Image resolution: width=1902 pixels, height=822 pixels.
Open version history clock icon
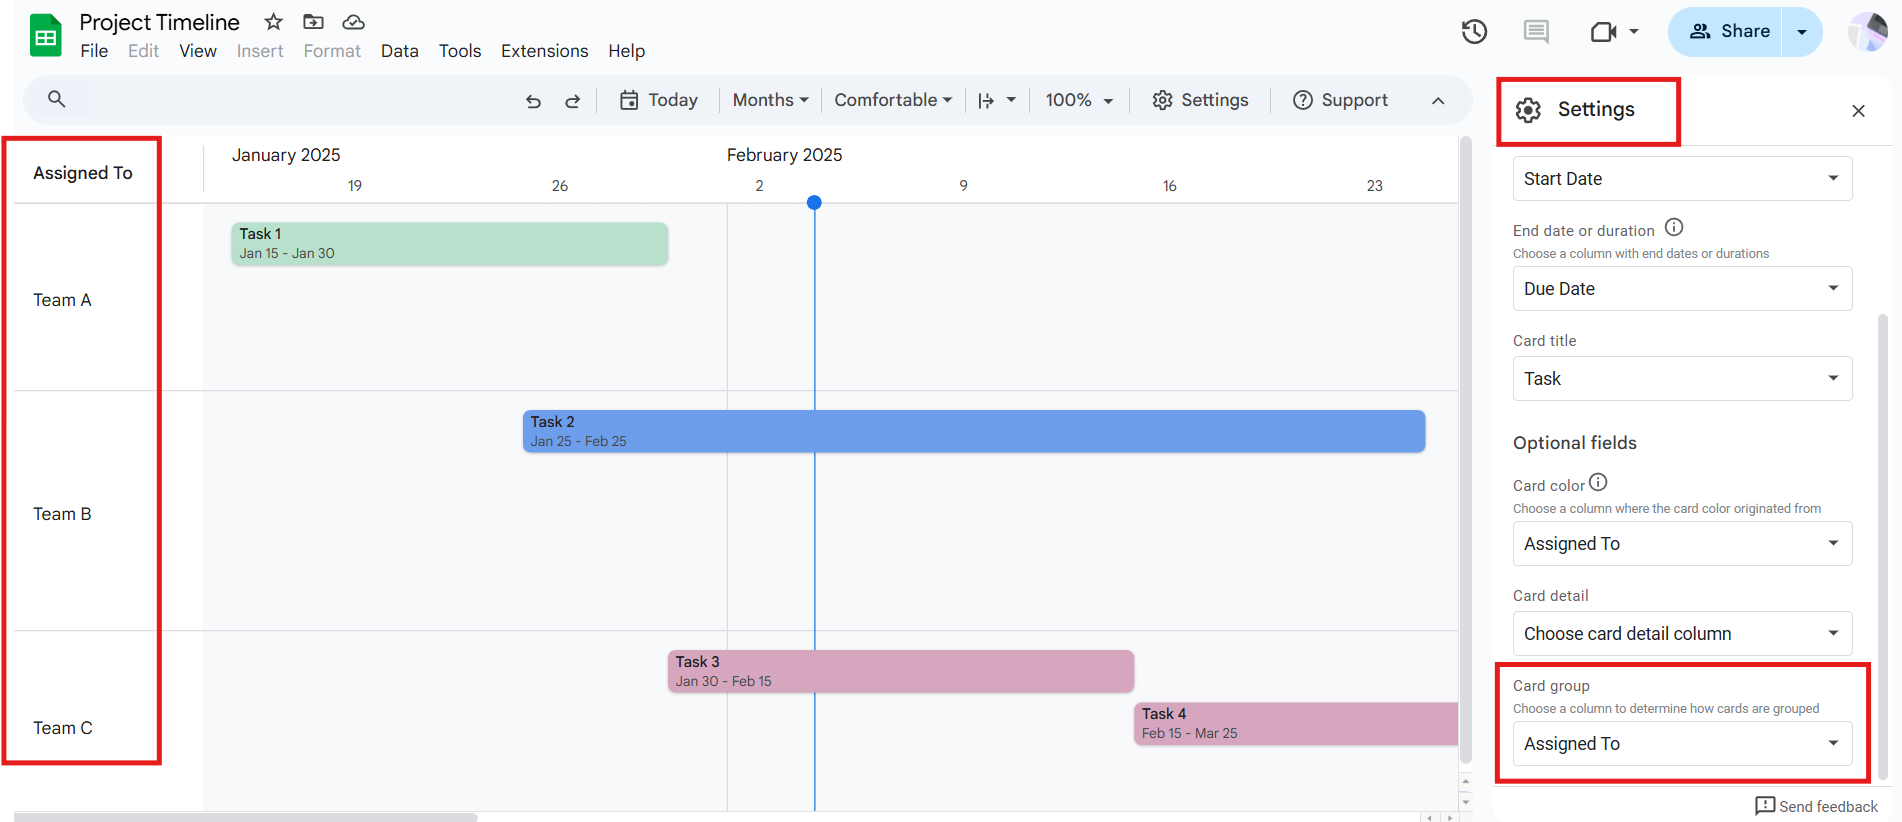1474,32
